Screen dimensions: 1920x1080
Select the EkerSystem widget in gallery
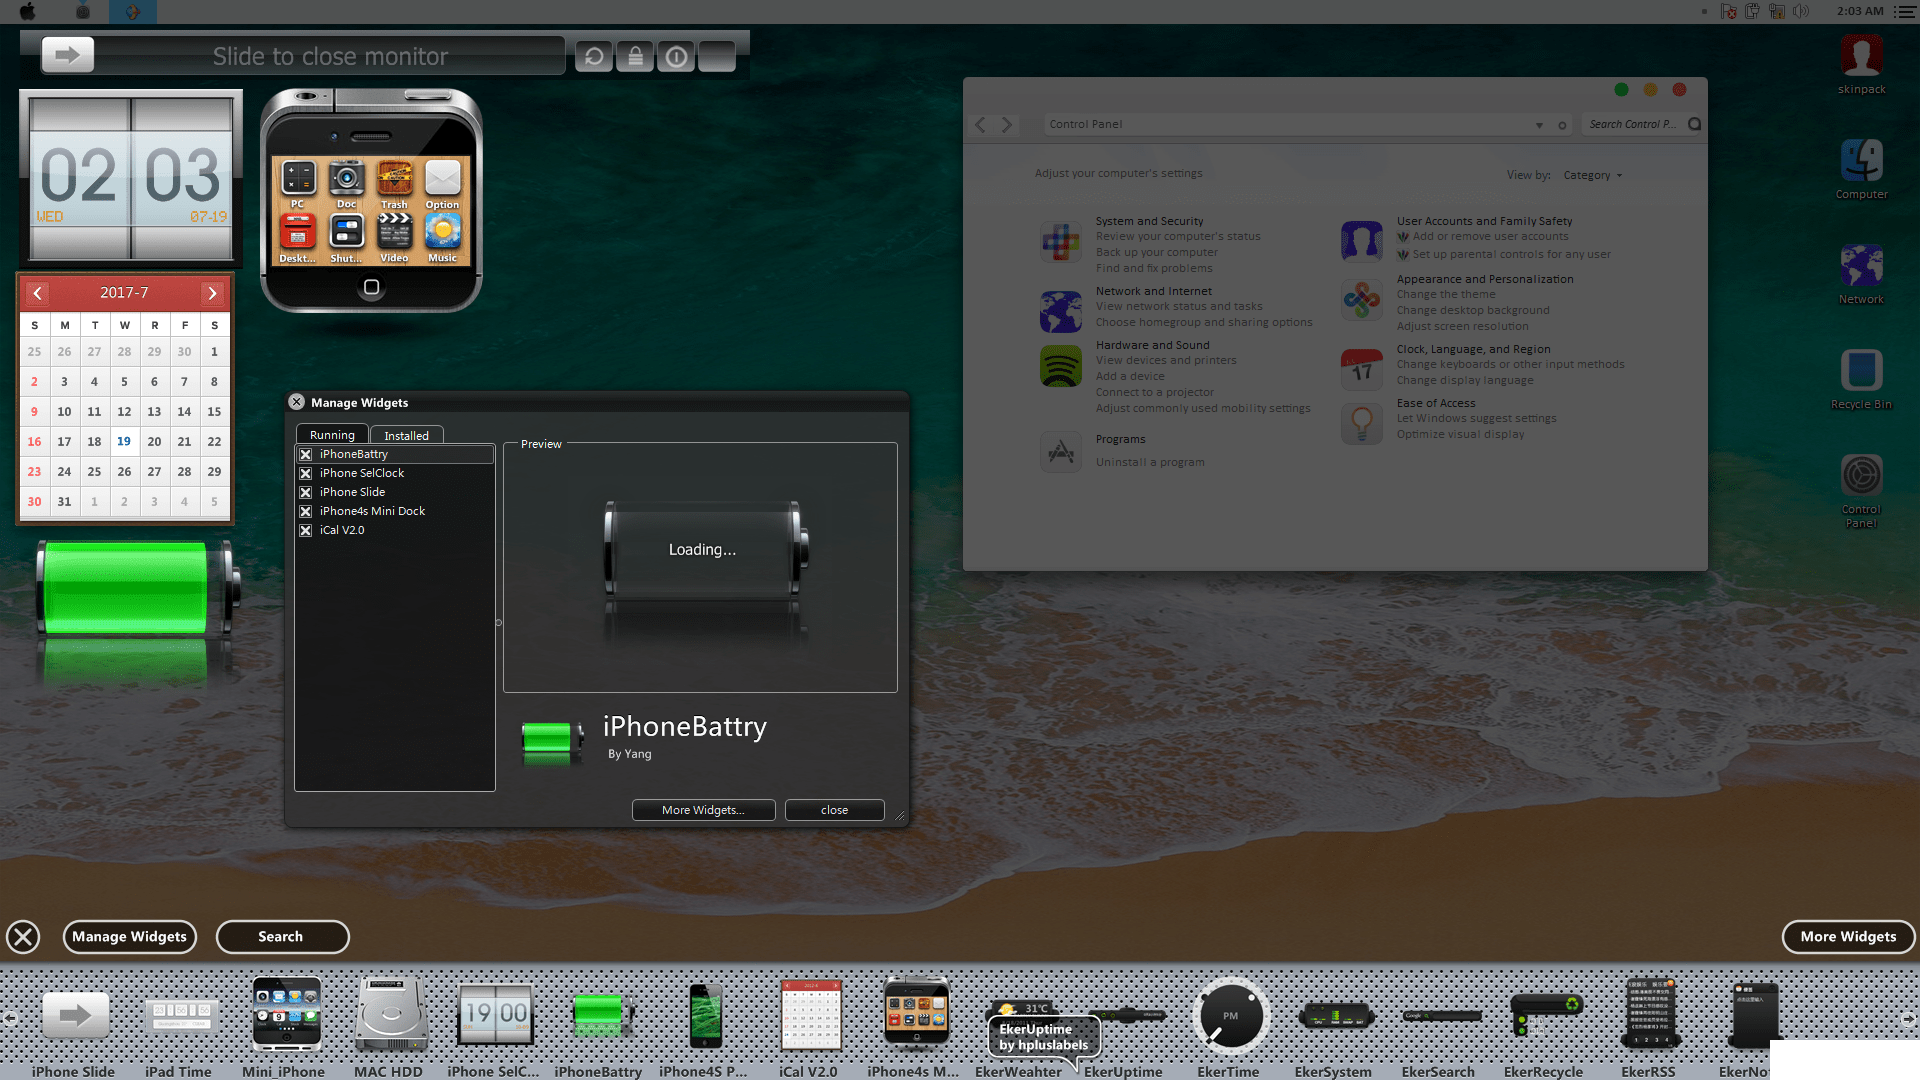(x=1335, y=1016)
